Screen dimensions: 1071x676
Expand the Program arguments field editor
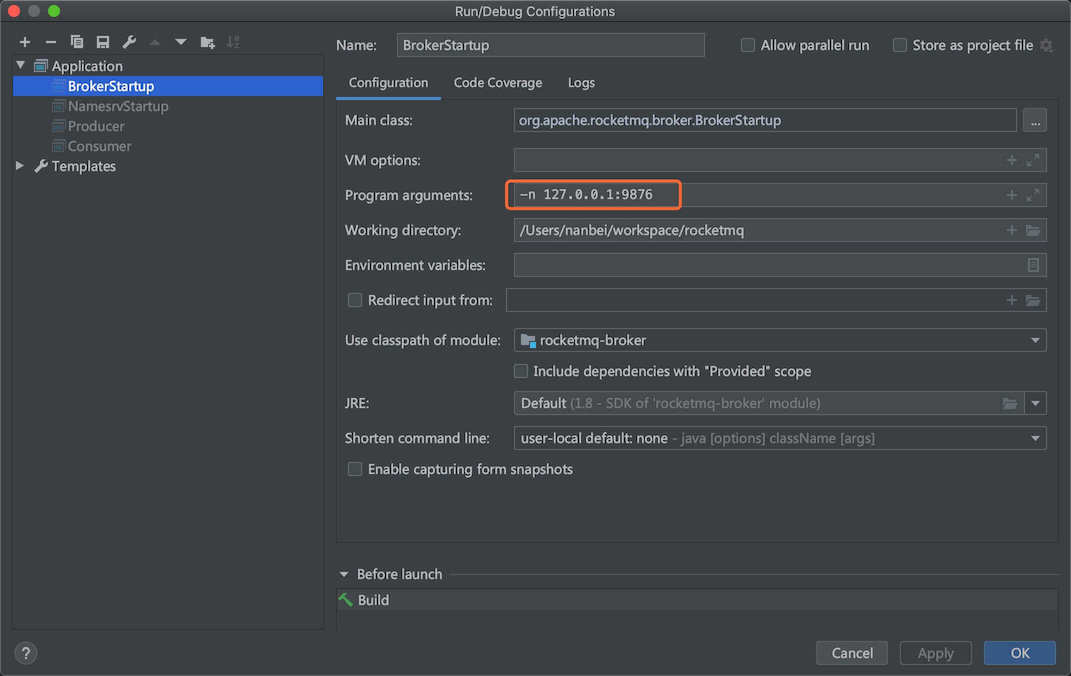pos(1033,195)
